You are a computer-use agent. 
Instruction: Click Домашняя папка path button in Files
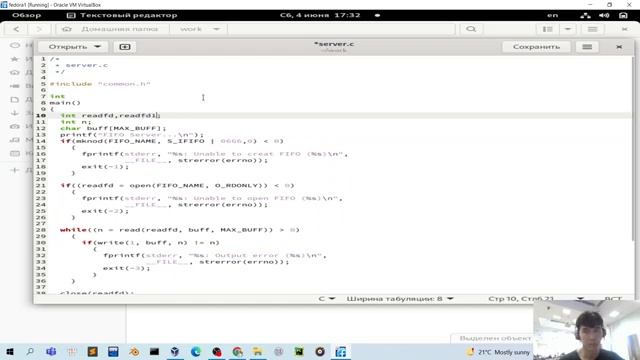point(113,29)
